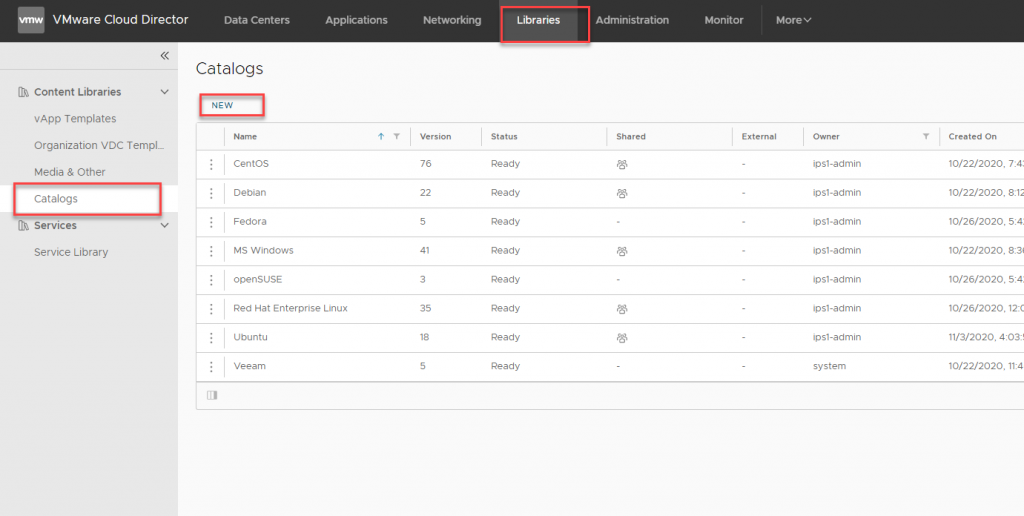Click the CentOS catalog name
The width and height of the screenshot is (1024, 516).
[x=251, y=164]
